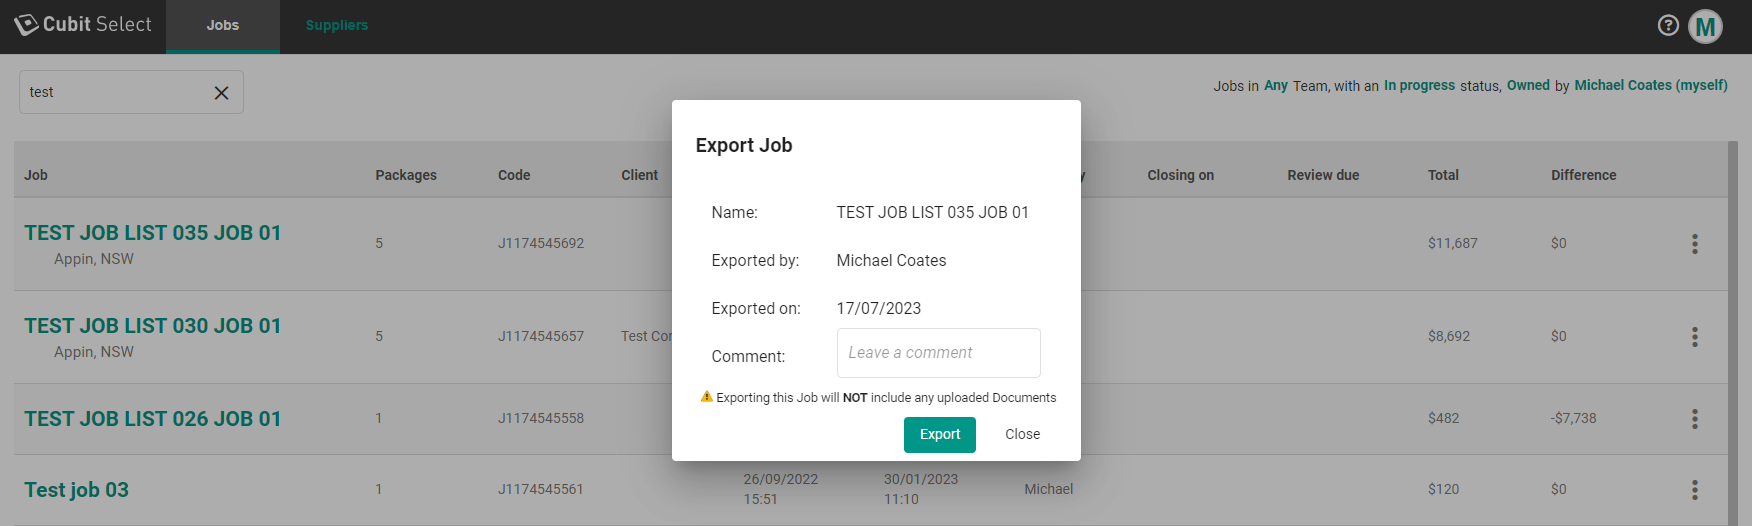This screenshot has height=526, width=1752.
Task: Open the help question mark icon
Action: pos(1668,26)
